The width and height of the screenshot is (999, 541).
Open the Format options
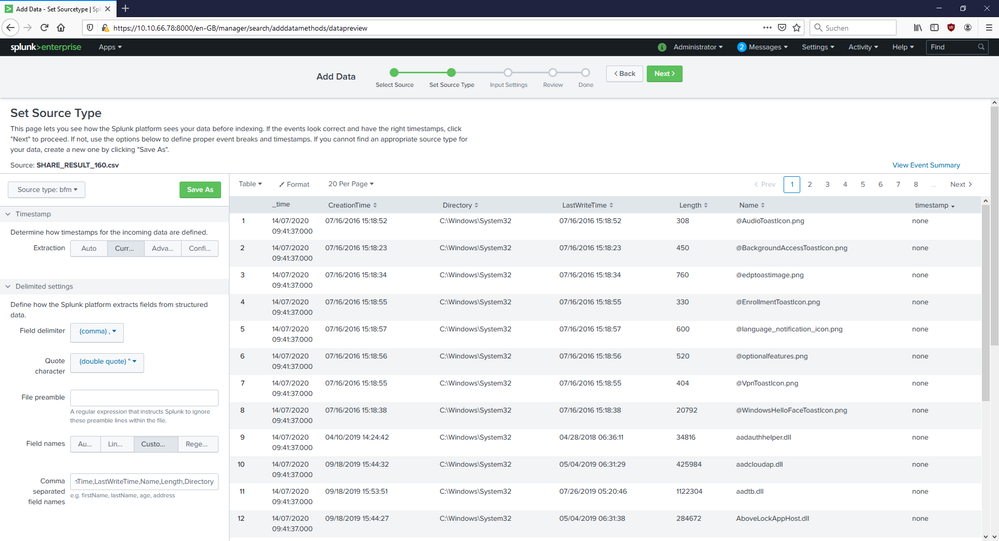(294, 184)
